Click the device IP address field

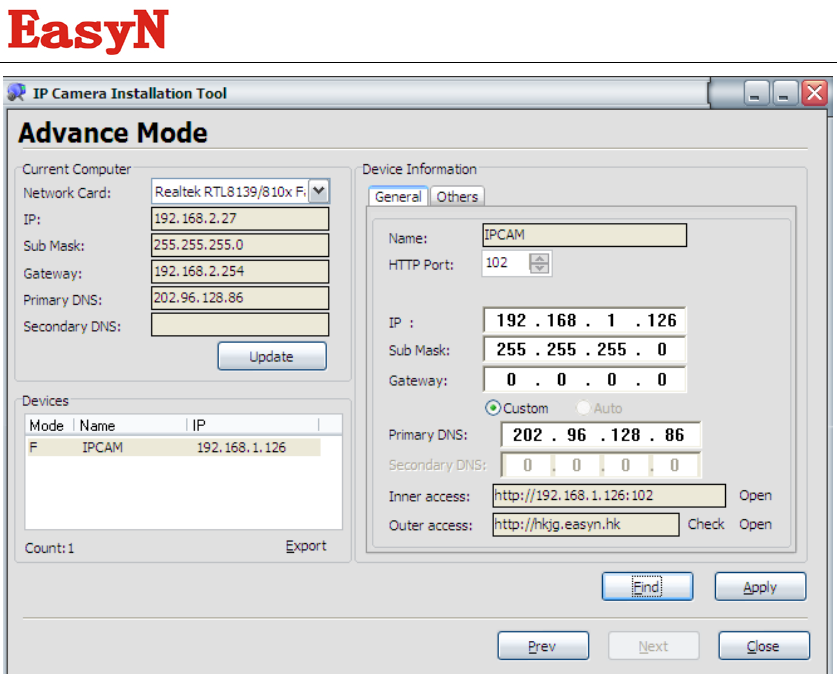coord(585,321)
